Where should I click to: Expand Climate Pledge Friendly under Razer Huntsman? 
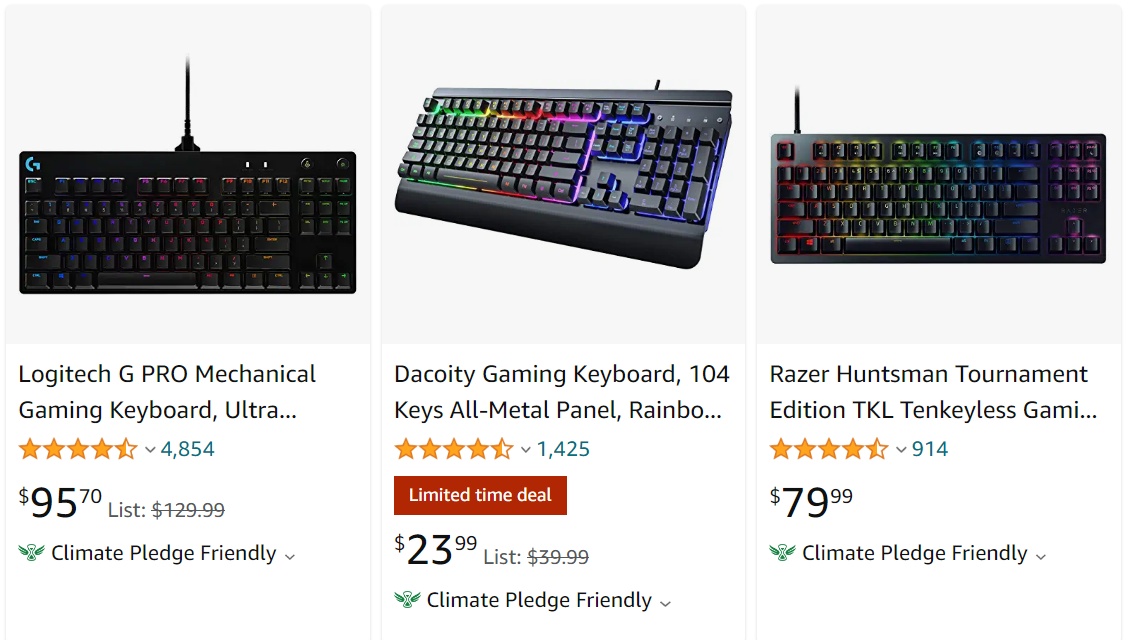pyautogui.click(x=1040, y=555)
